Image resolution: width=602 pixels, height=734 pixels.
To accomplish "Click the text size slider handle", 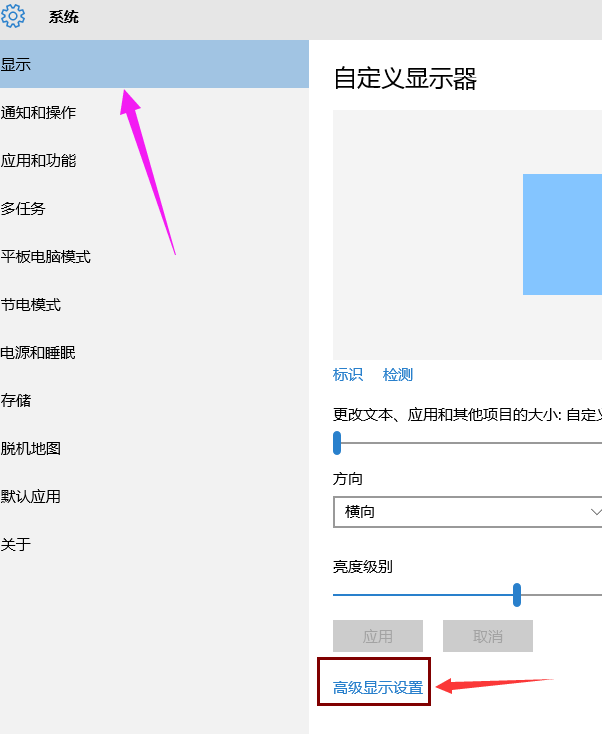I will 337,443.
